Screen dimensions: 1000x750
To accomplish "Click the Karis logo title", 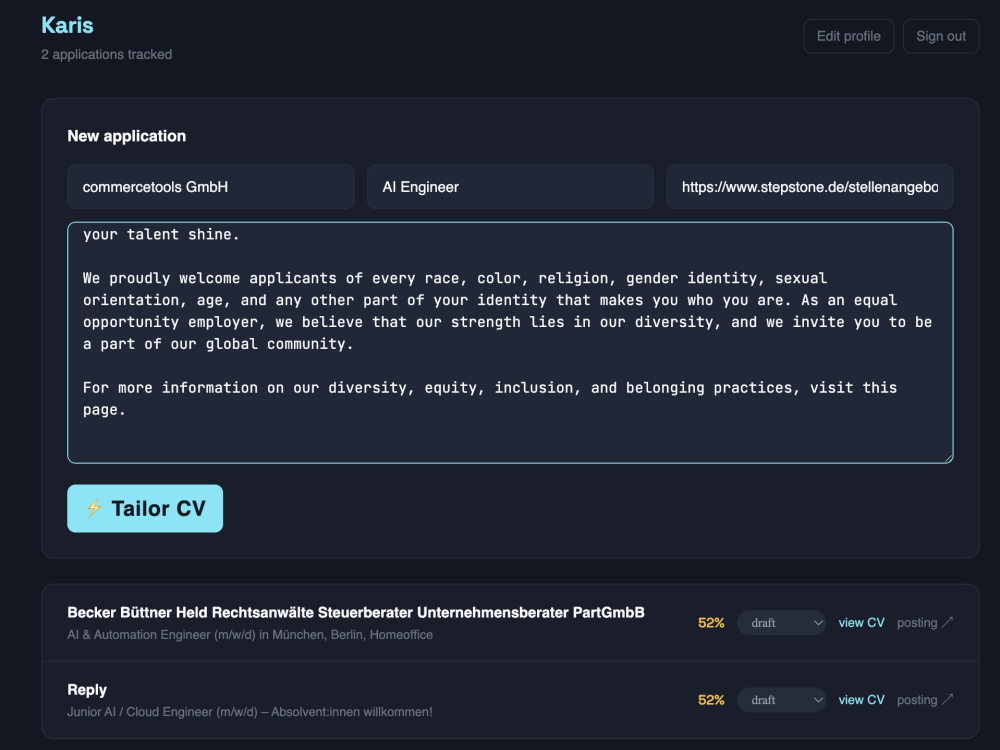I will point(67,26).
